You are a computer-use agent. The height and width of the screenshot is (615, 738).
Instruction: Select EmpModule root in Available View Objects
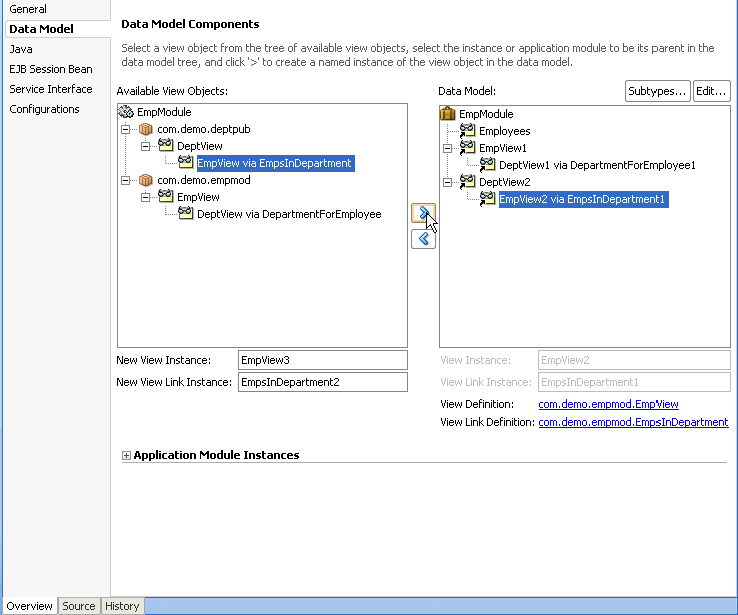[x=164, y=112]
